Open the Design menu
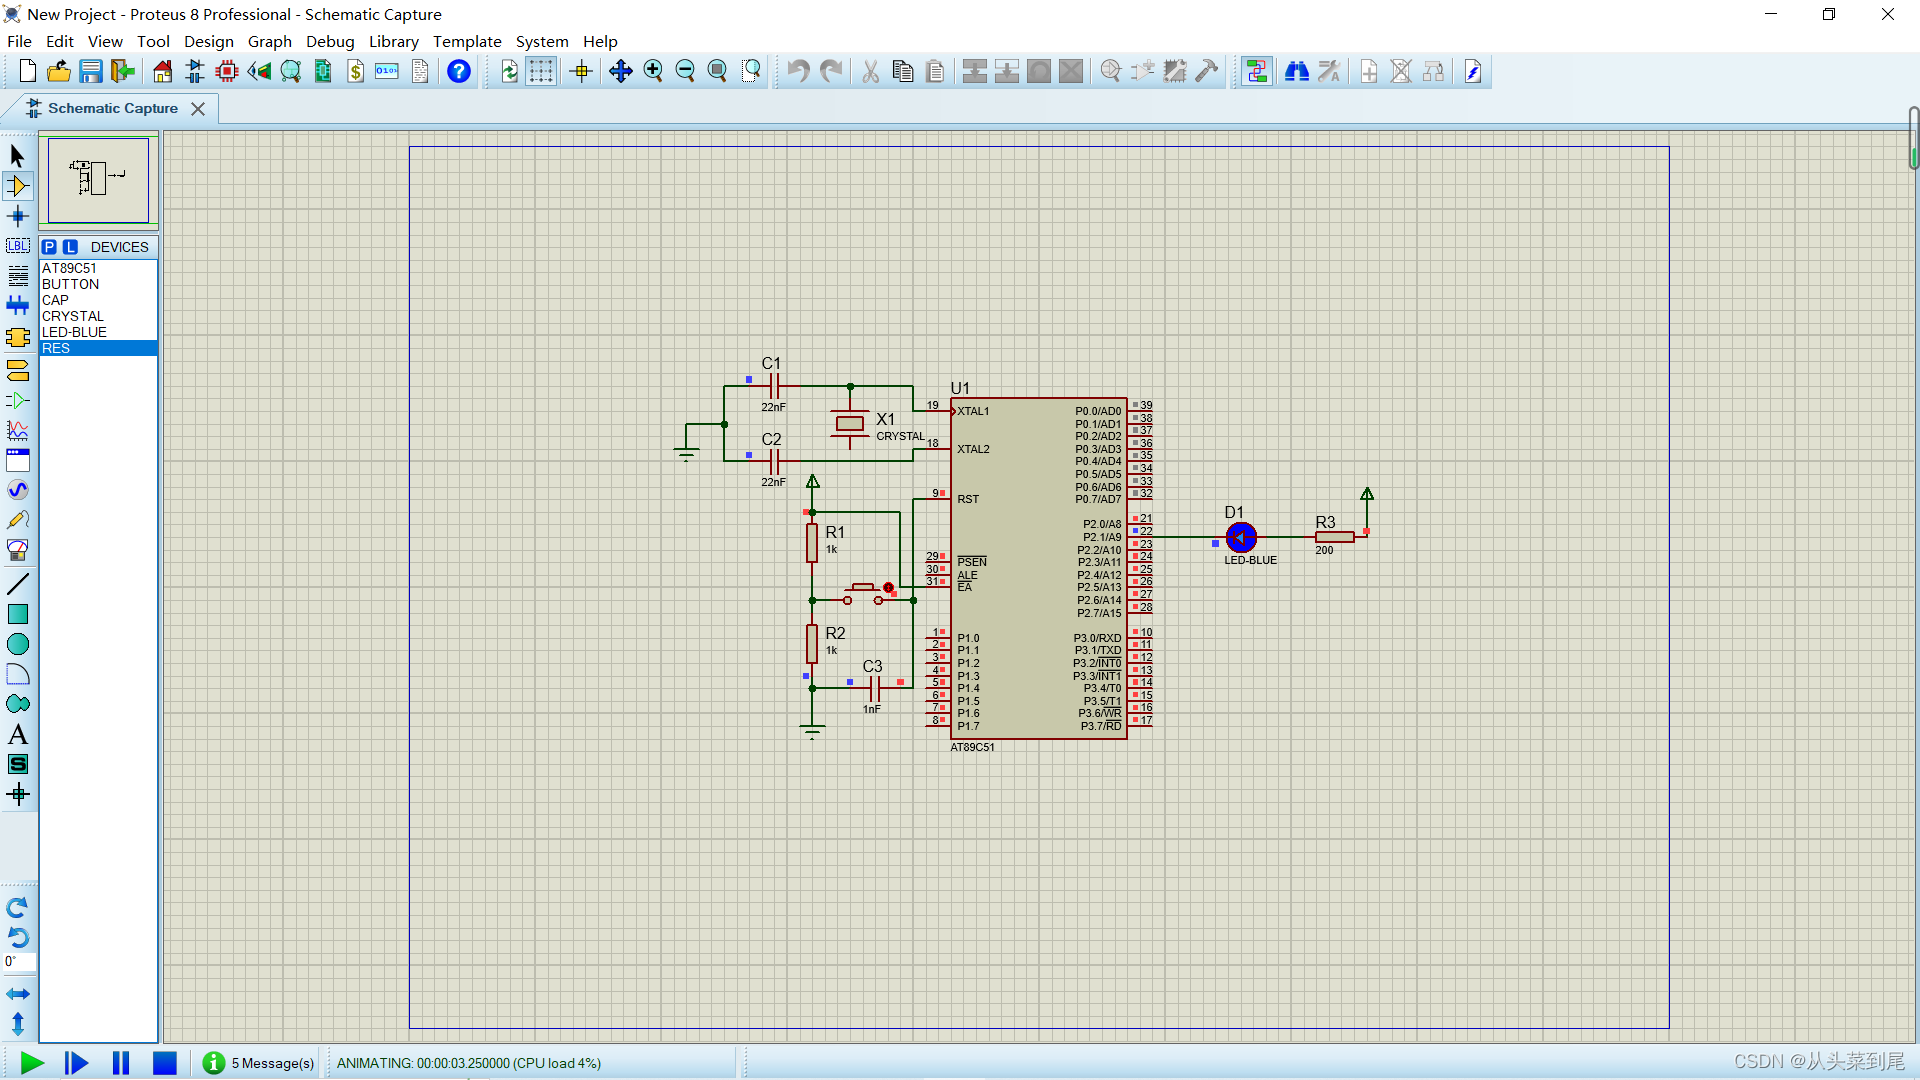The image size is (1920, 1080). 209,41
